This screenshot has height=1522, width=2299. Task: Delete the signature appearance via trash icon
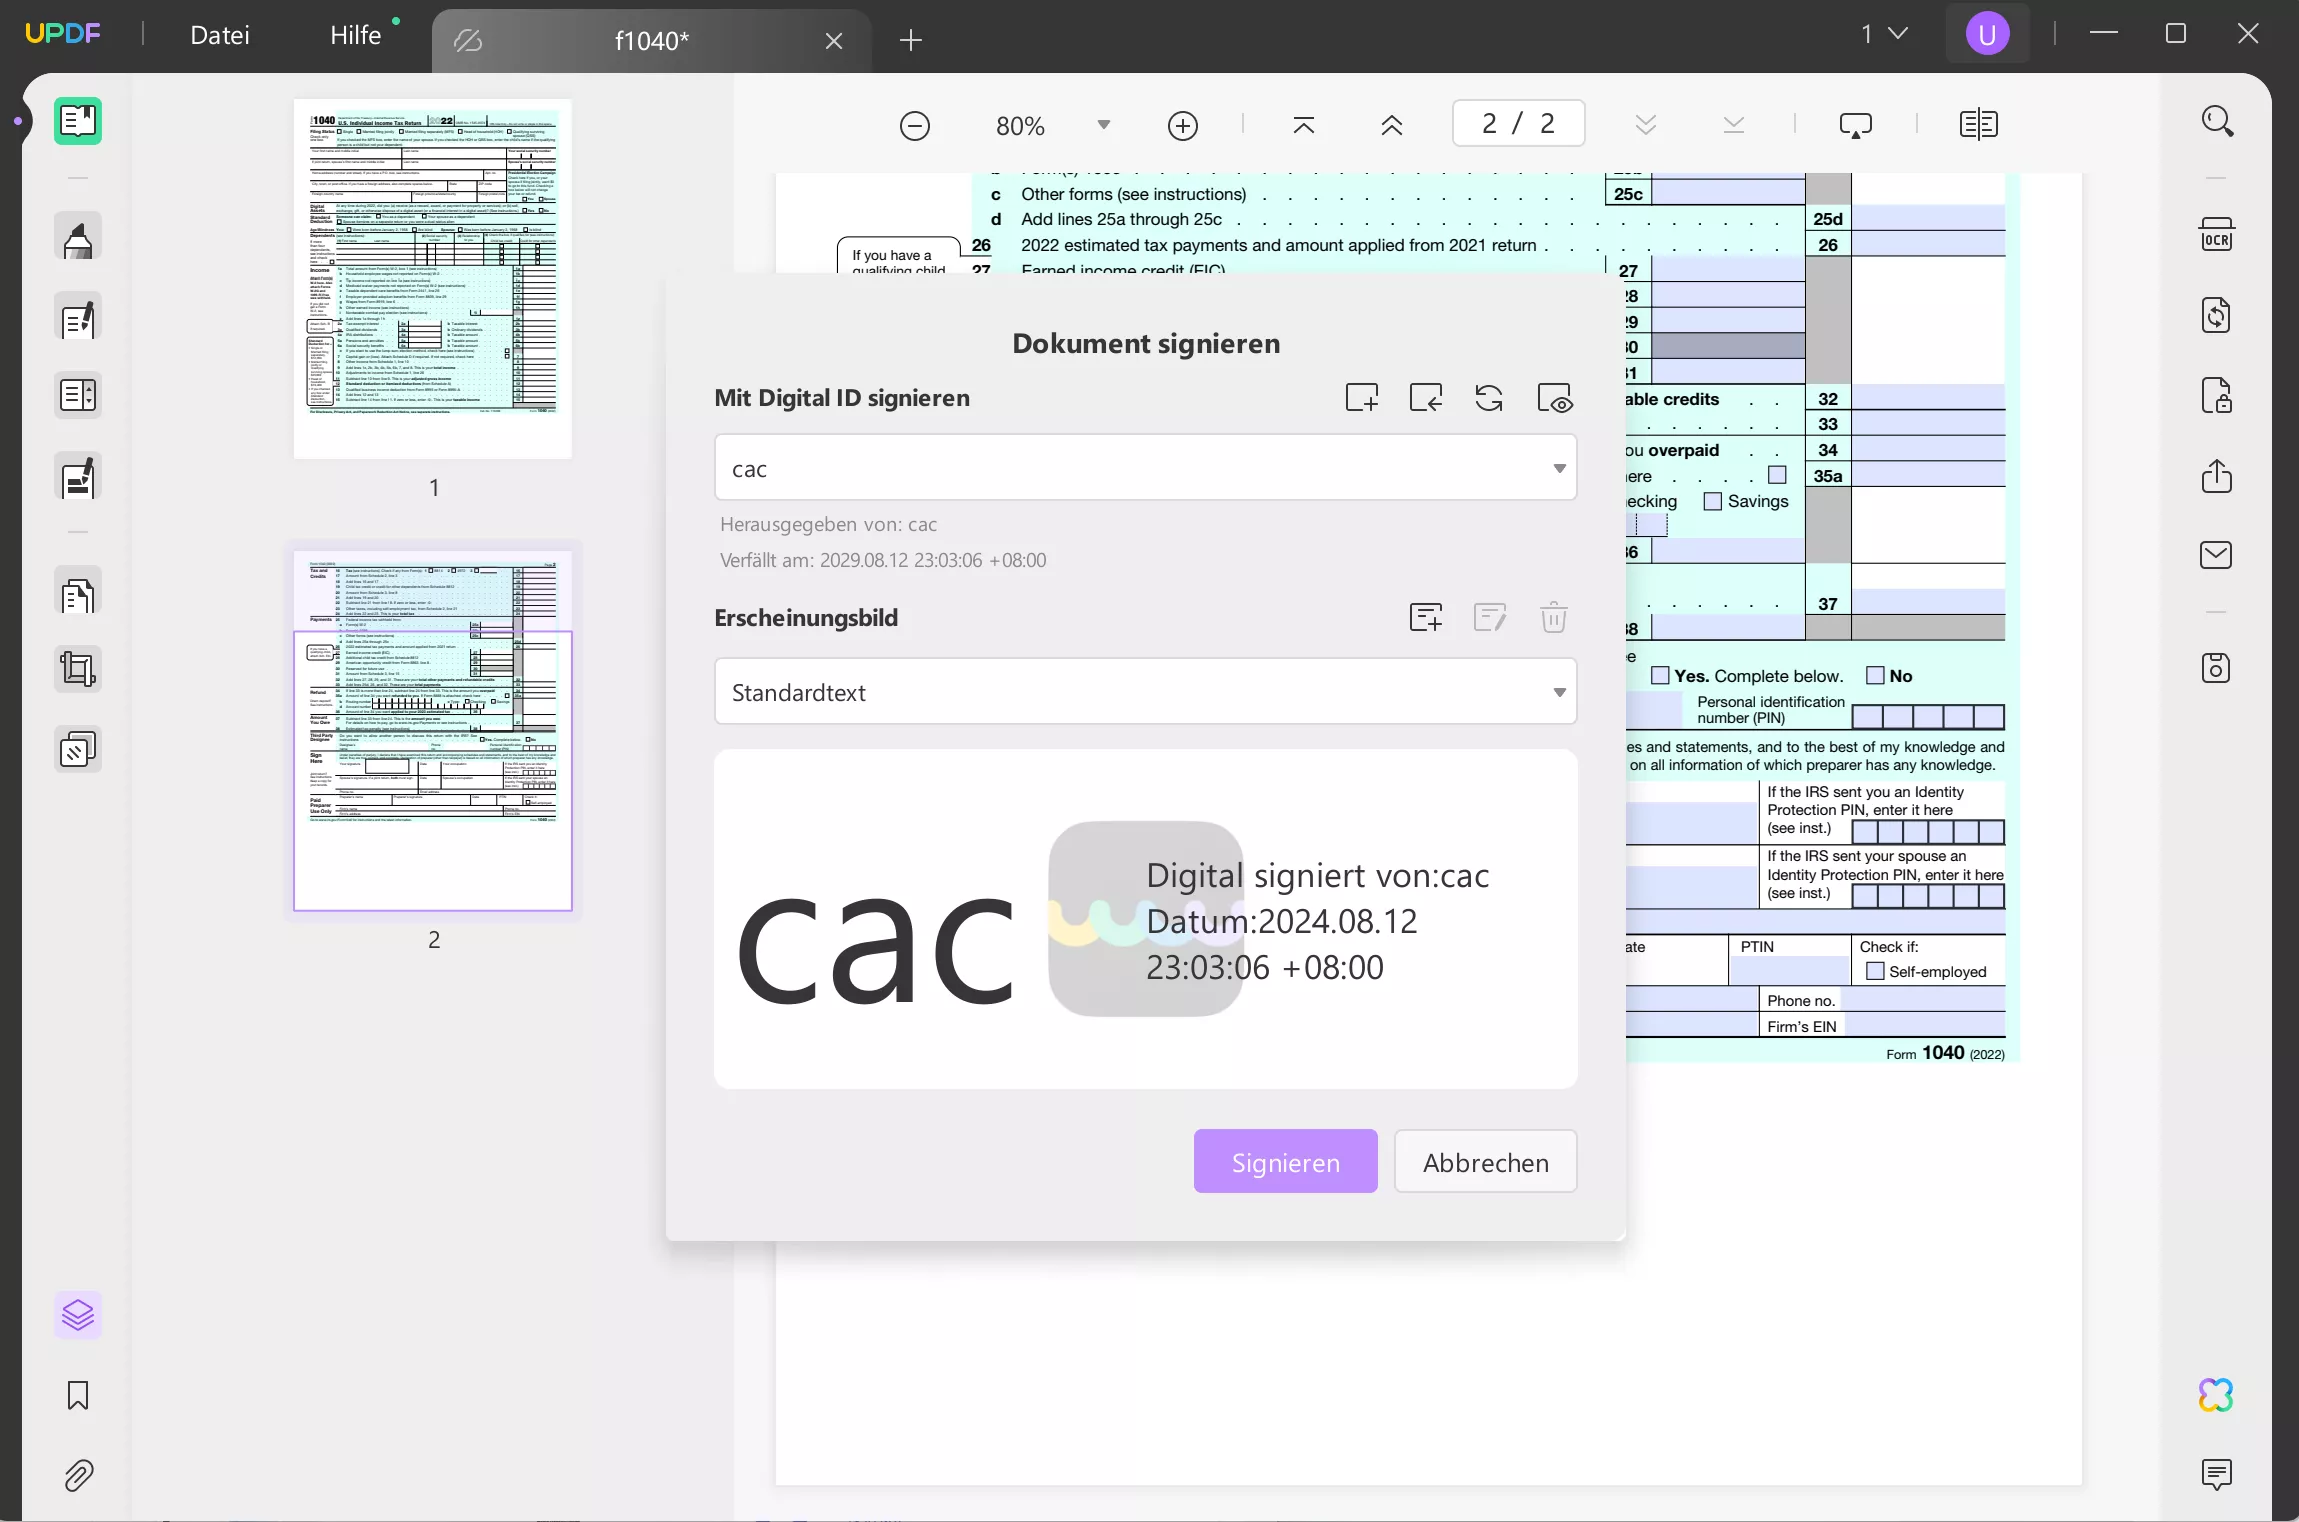(1553, 617)
